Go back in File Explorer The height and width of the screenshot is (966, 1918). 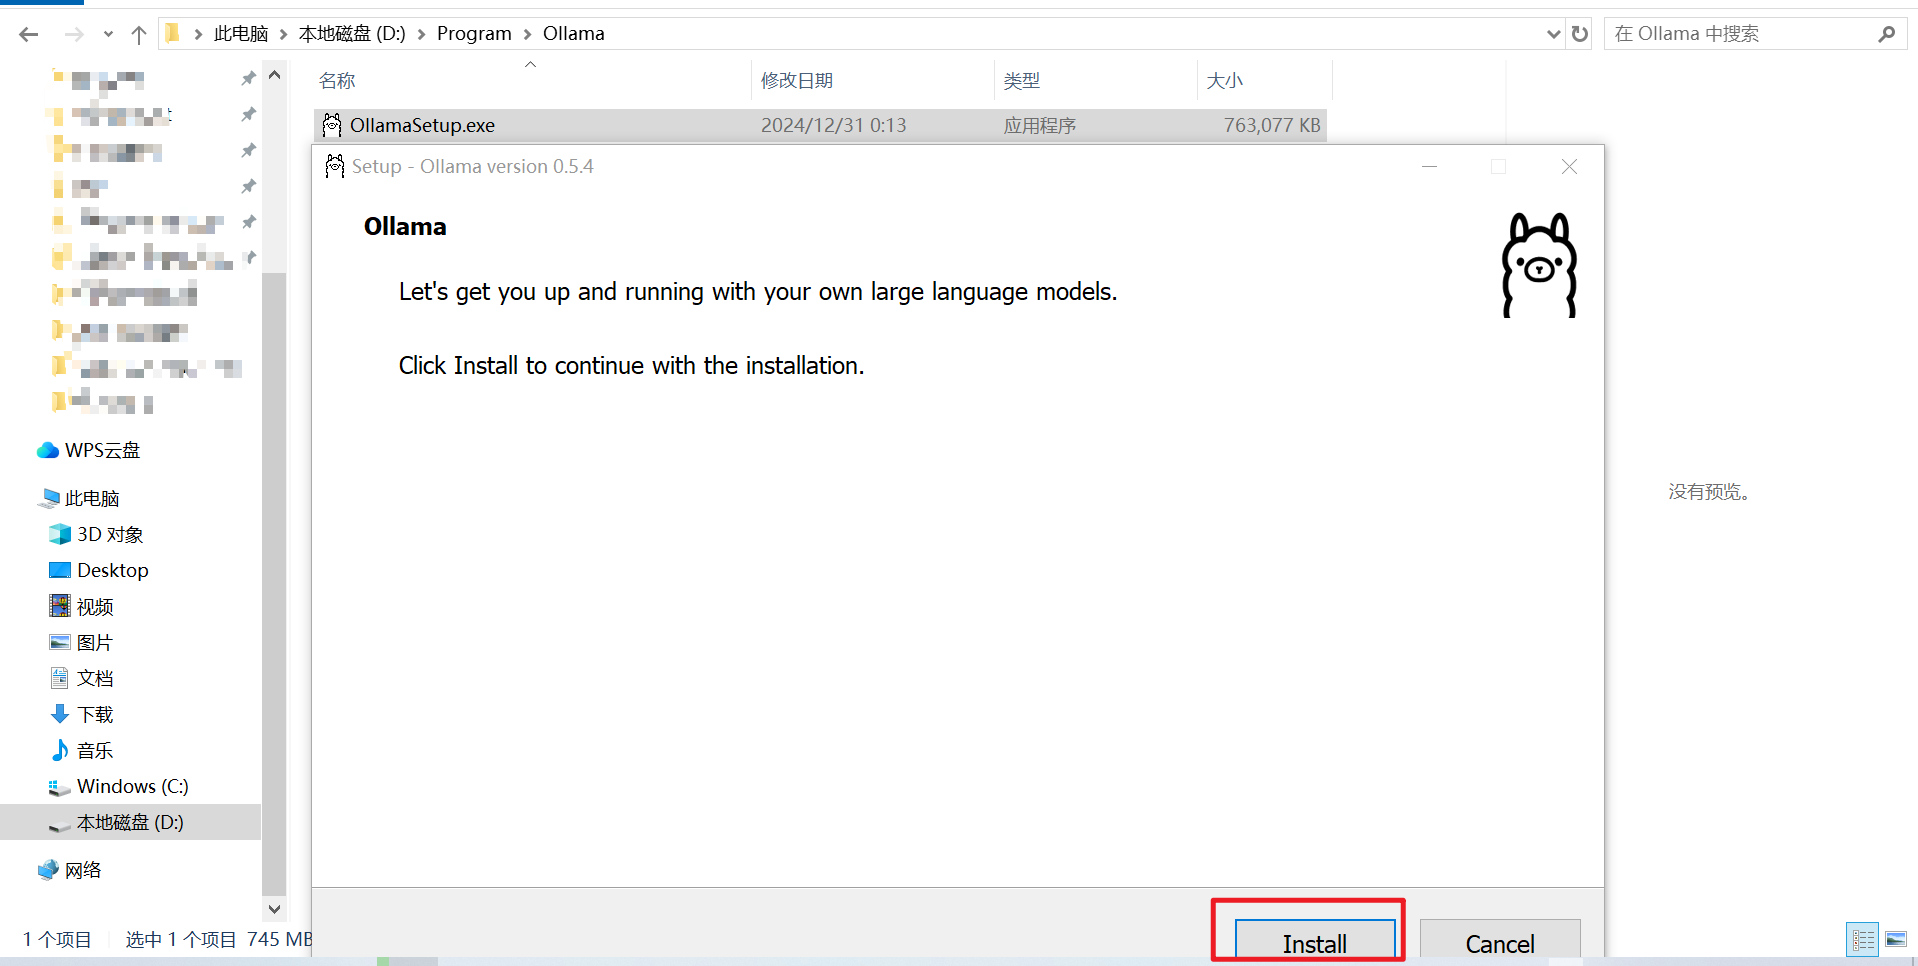click(x=29, y=34)
